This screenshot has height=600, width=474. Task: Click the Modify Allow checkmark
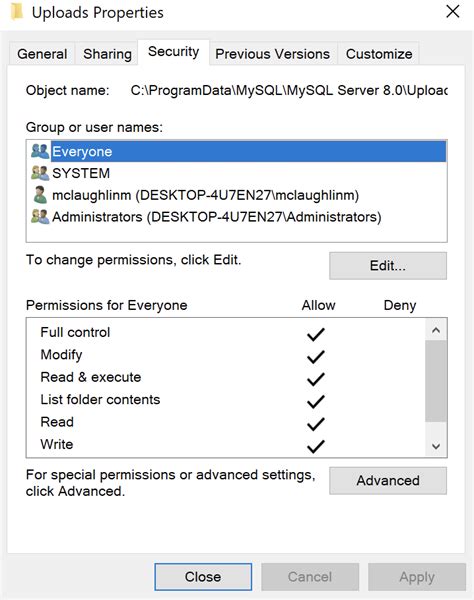316,357
